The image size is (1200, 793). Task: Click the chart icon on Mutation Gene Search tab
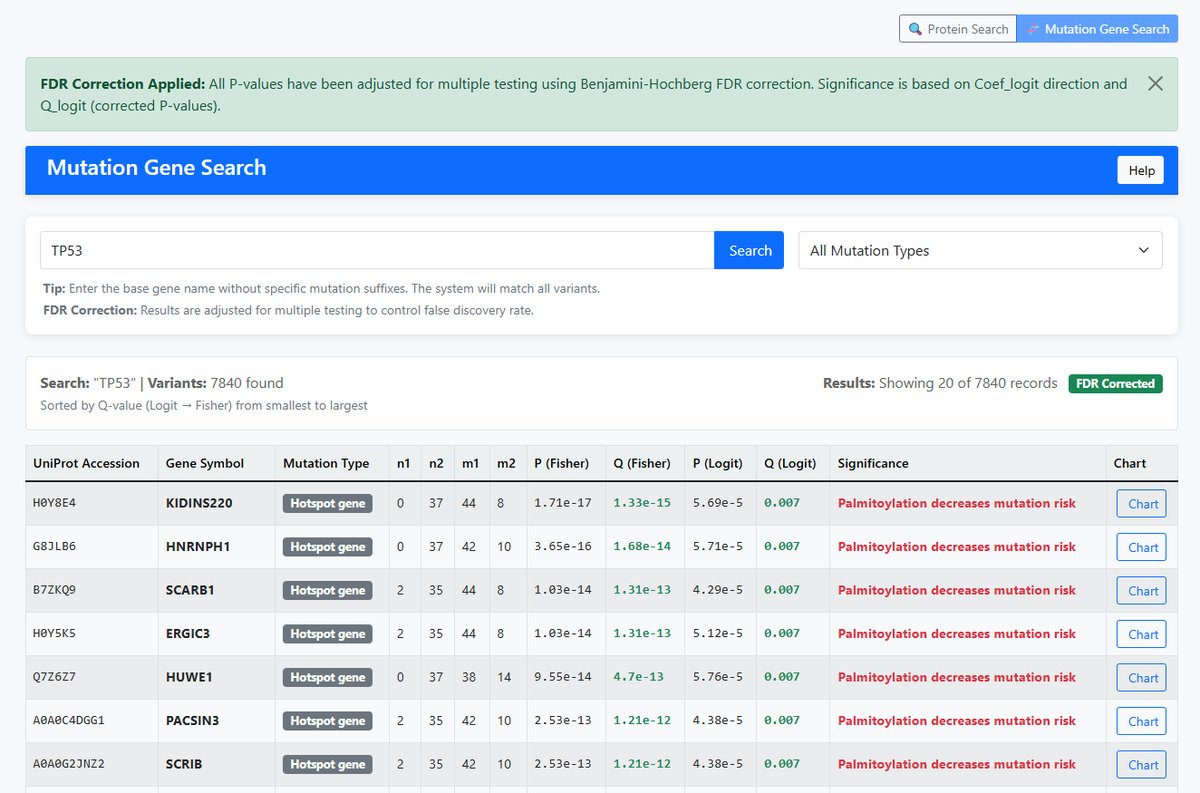pyautogui.click(x=1034, y=29)
